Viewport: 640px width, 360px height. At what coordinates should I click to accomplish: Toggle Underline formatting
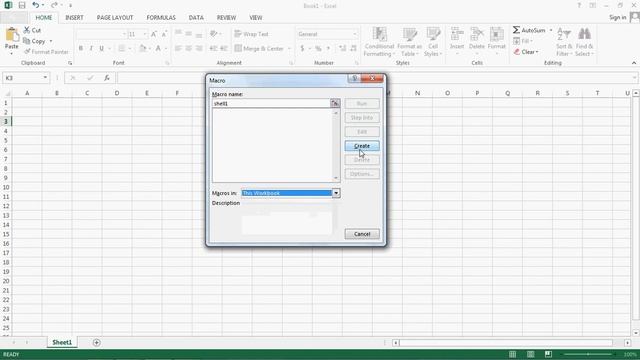(x=102, y=48)
